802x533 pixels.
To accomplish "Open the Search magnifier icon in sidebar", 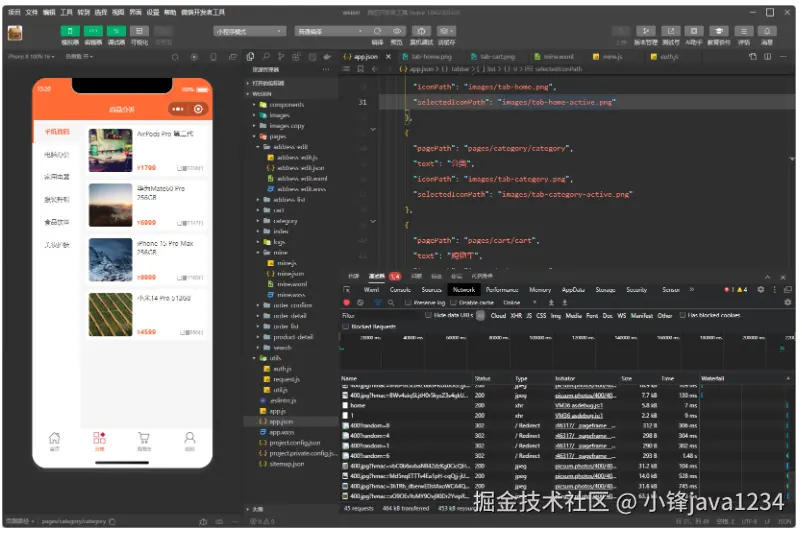I will click(x=266, y=56).
